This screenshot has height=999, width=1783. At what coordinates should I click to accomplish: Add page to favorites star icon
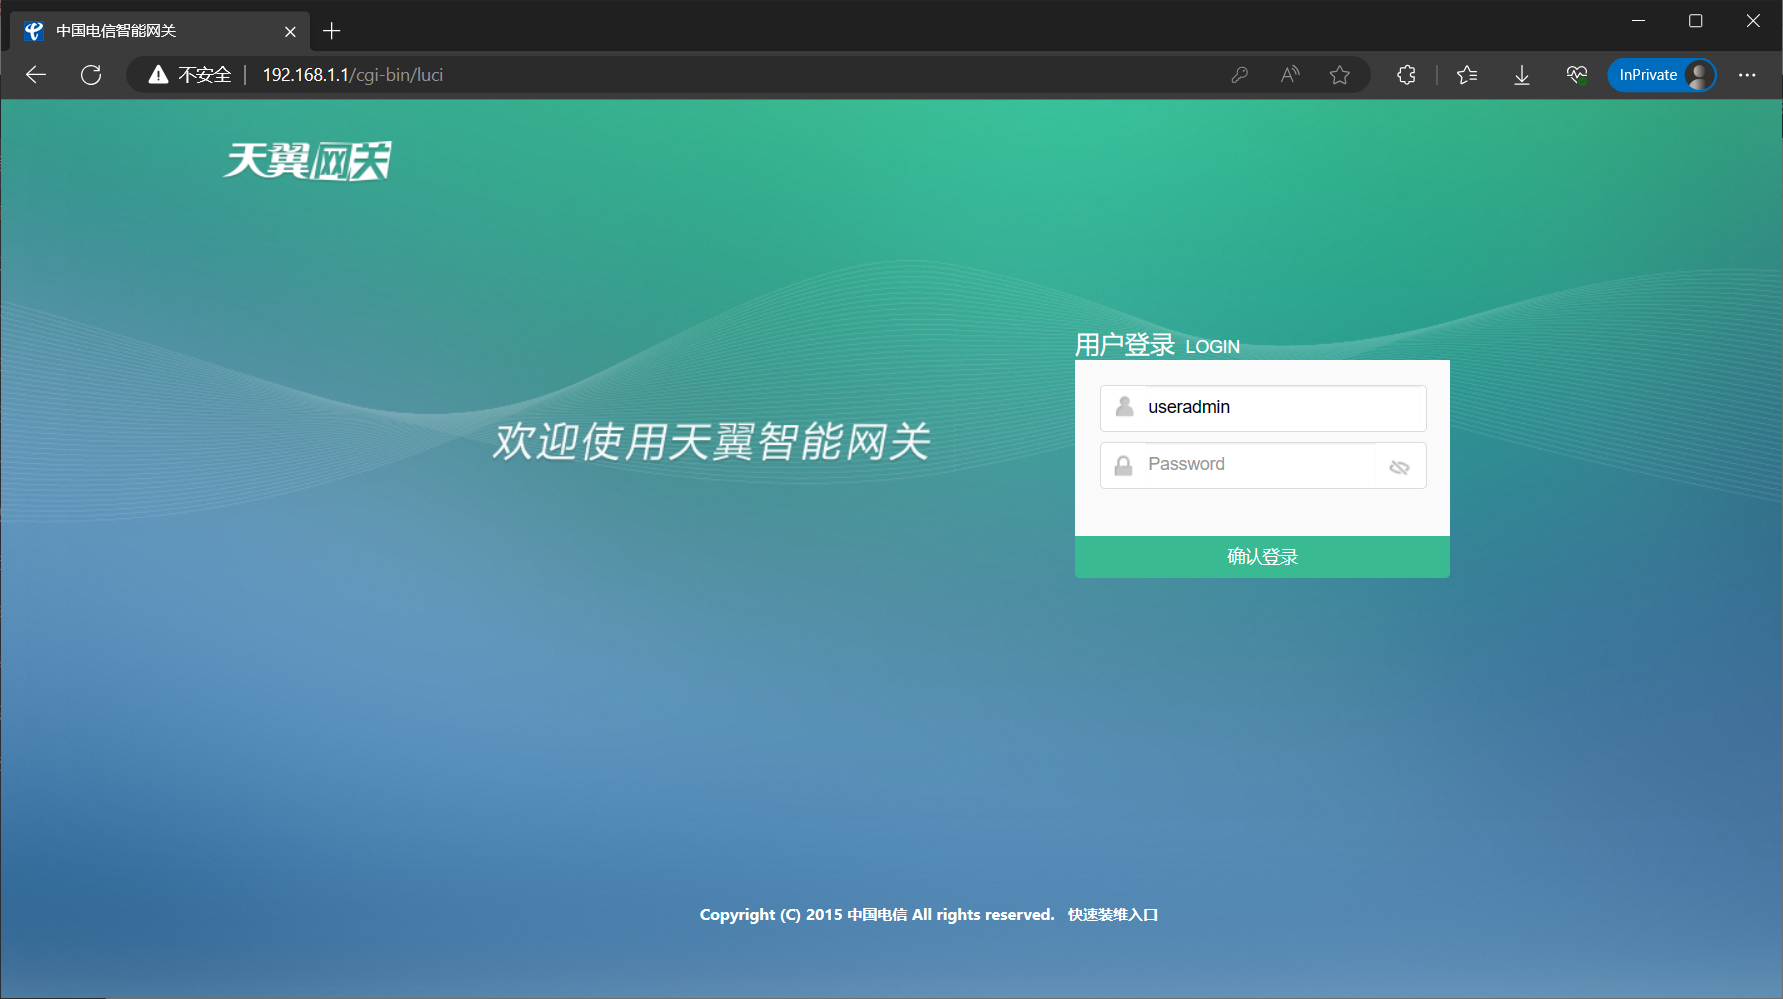1340,75
